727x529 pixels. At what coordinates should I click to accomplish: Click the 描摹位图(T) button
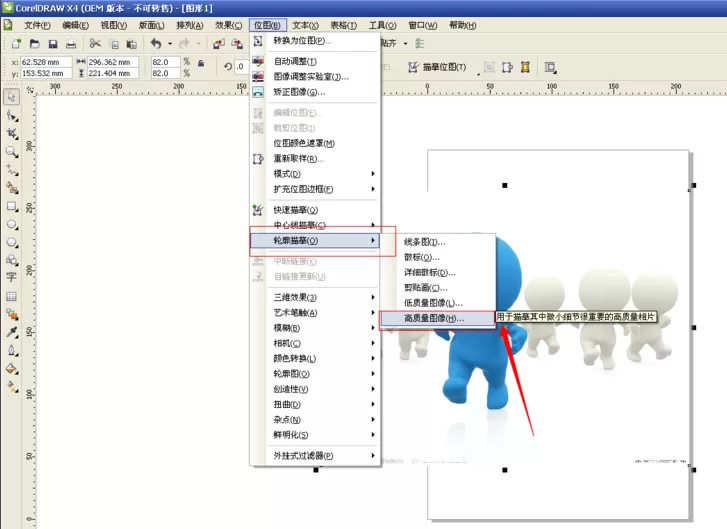[437, 67]
